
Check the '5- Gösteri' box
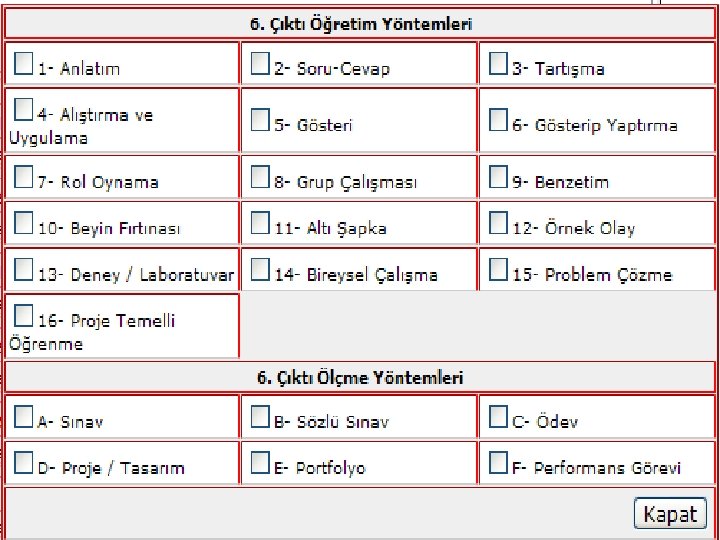click(x=260, y=122)
